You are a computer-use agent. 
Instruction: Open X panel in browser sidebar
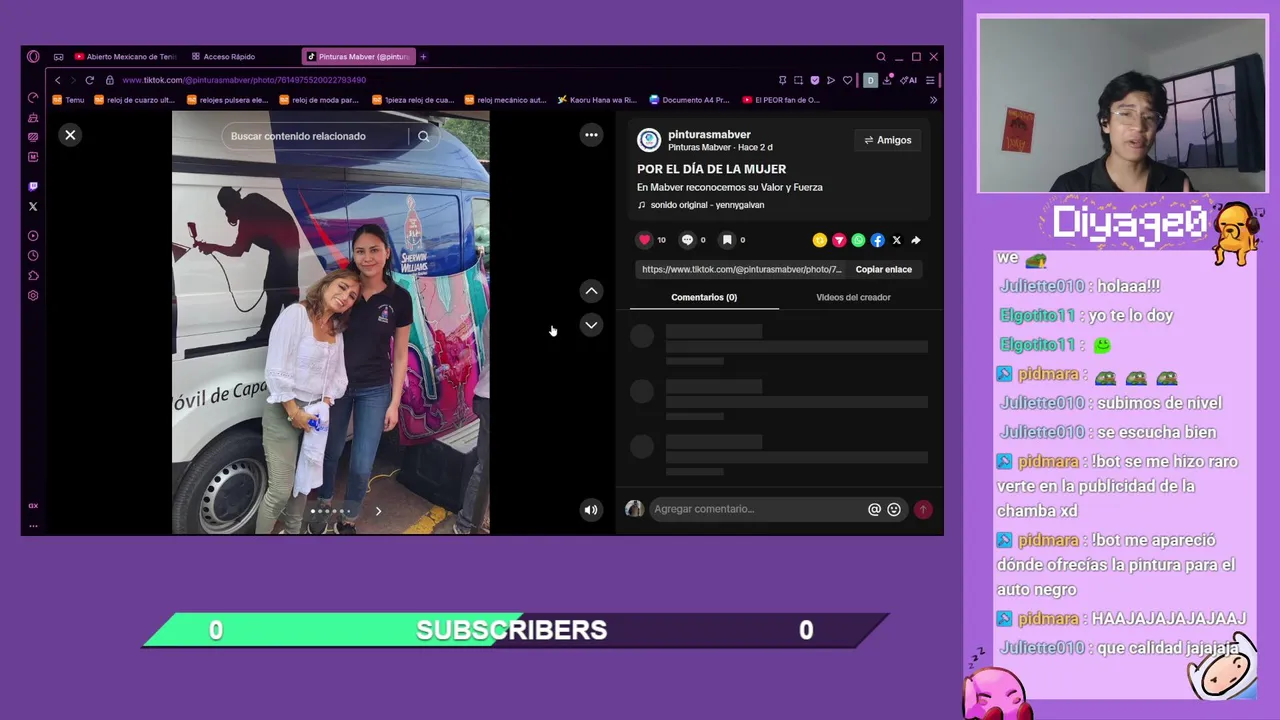33,206
